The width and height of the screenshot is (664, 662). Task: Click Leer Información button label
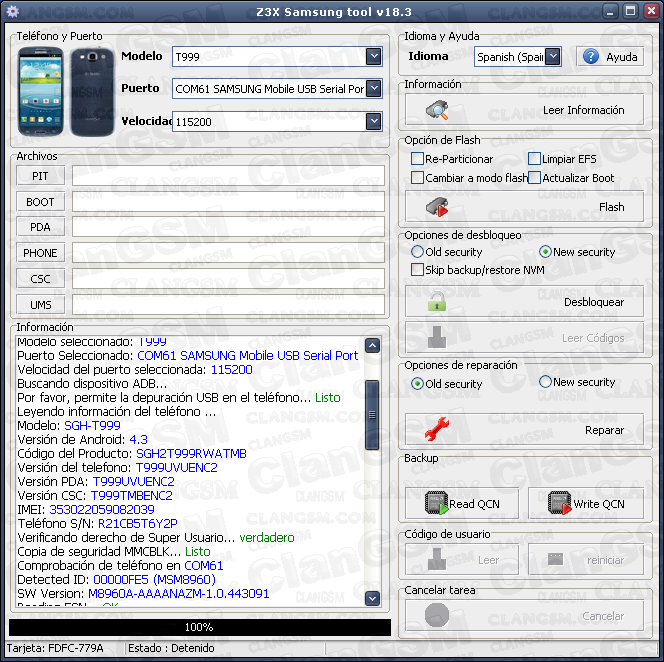coord(584,110)
